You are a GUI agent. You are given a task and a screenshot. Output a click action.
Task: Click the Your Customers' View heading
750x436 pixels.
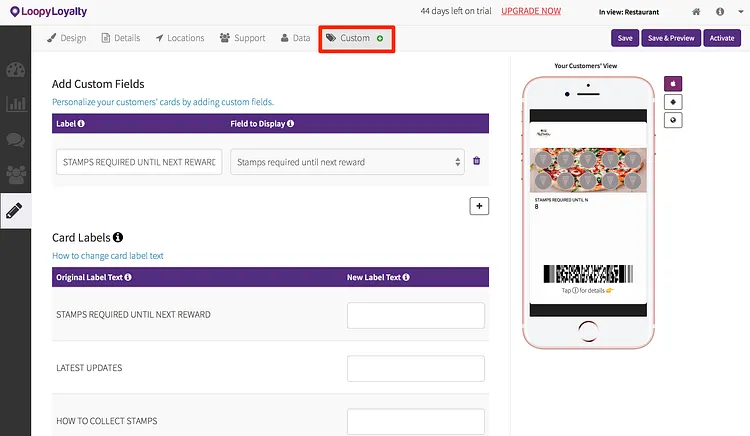(x=585, y=66)
